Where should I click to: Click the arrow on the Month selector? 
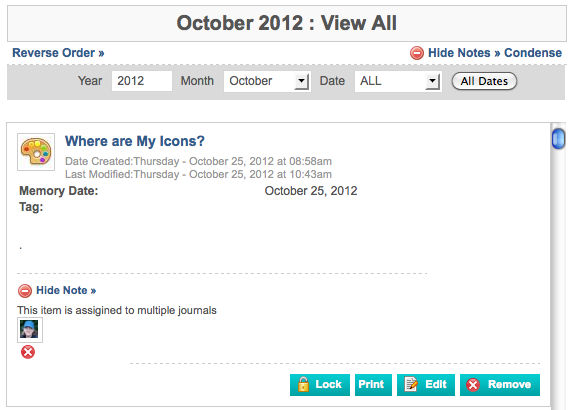pyautogui.click(x=301, y=81)
